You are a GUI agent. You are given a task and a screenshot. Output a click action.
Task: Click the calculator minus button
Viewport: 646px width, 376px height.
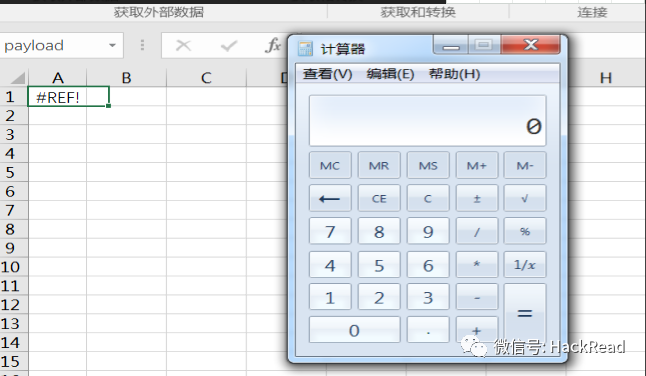coord(477,297)
